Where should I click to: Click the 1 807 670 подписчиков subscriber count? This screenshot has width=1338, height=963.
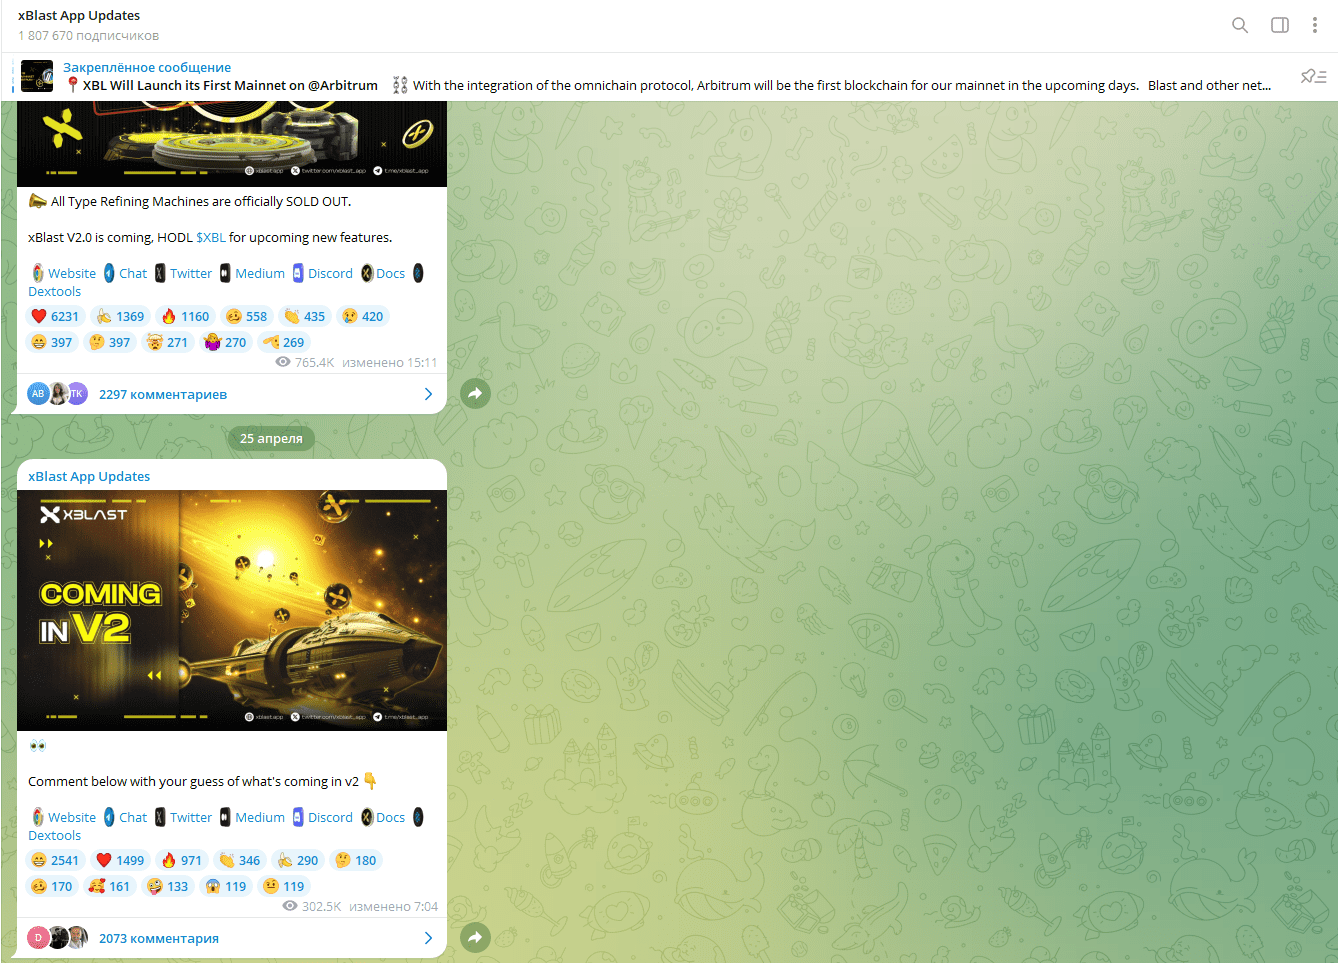pyautogui.click(x=88, y=35)
